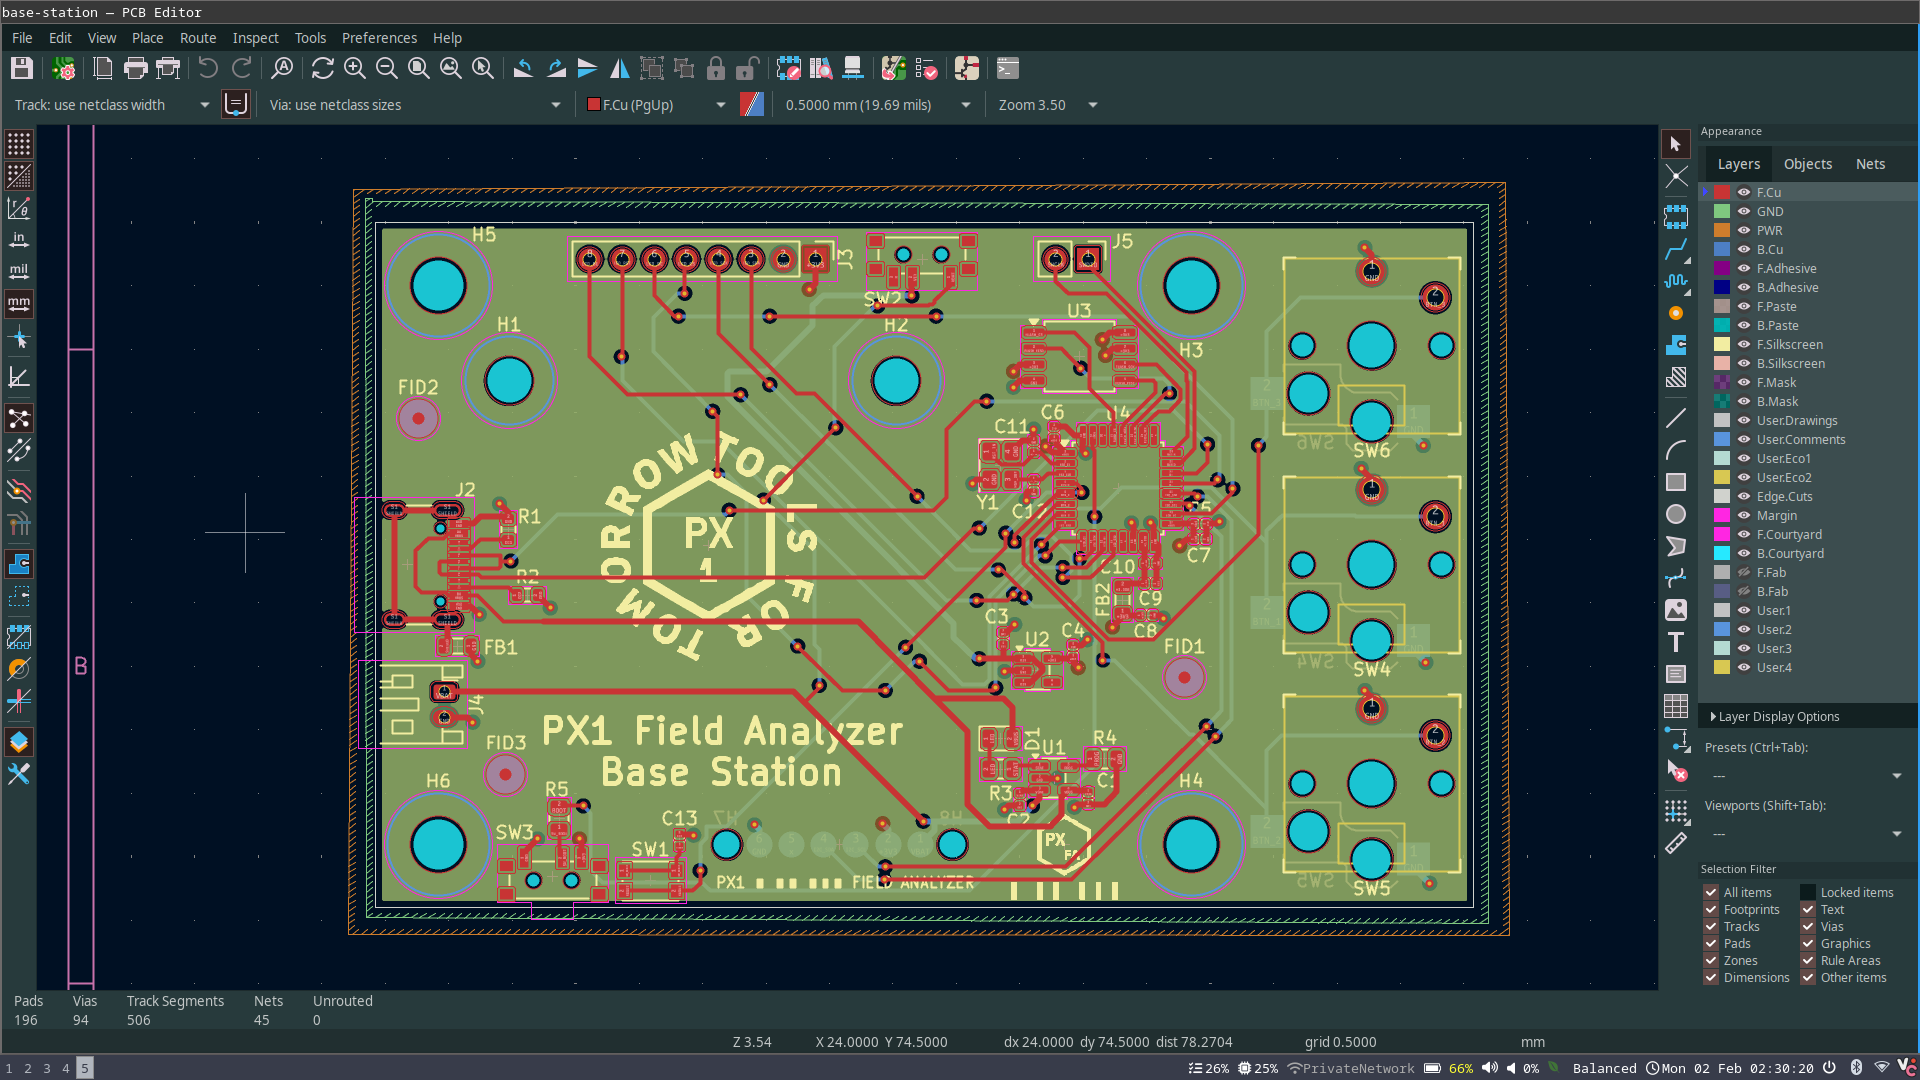Open the Track width dropdown
The height and width of the screenshot is (1080, 1920).
pyautogui.click(x=204, y=105)
